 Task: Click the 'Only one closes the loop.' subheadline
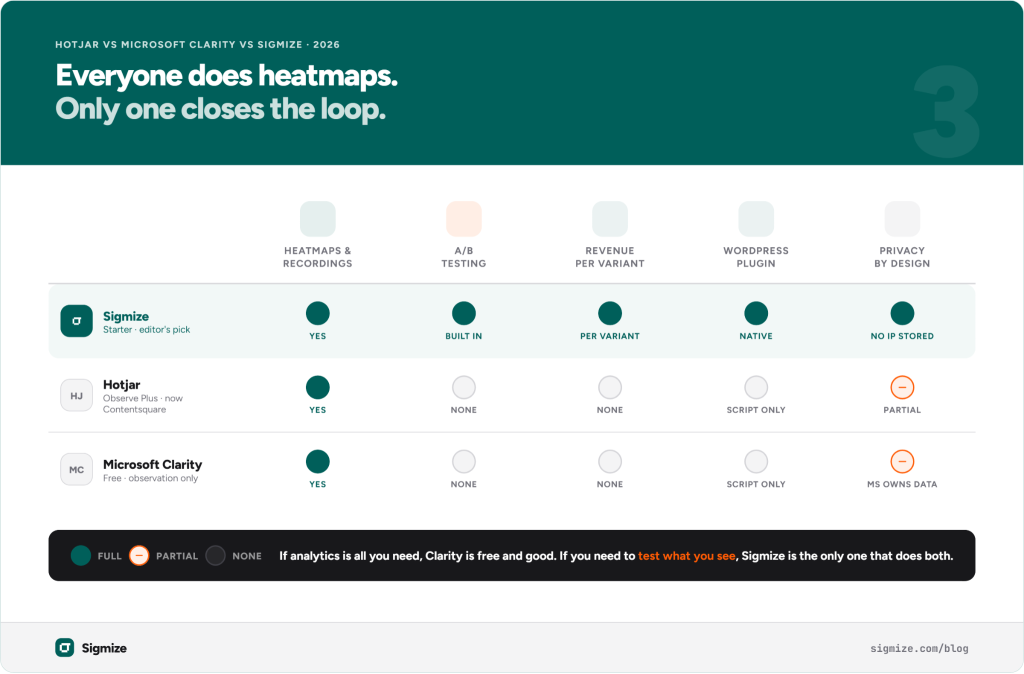(221, 109)
